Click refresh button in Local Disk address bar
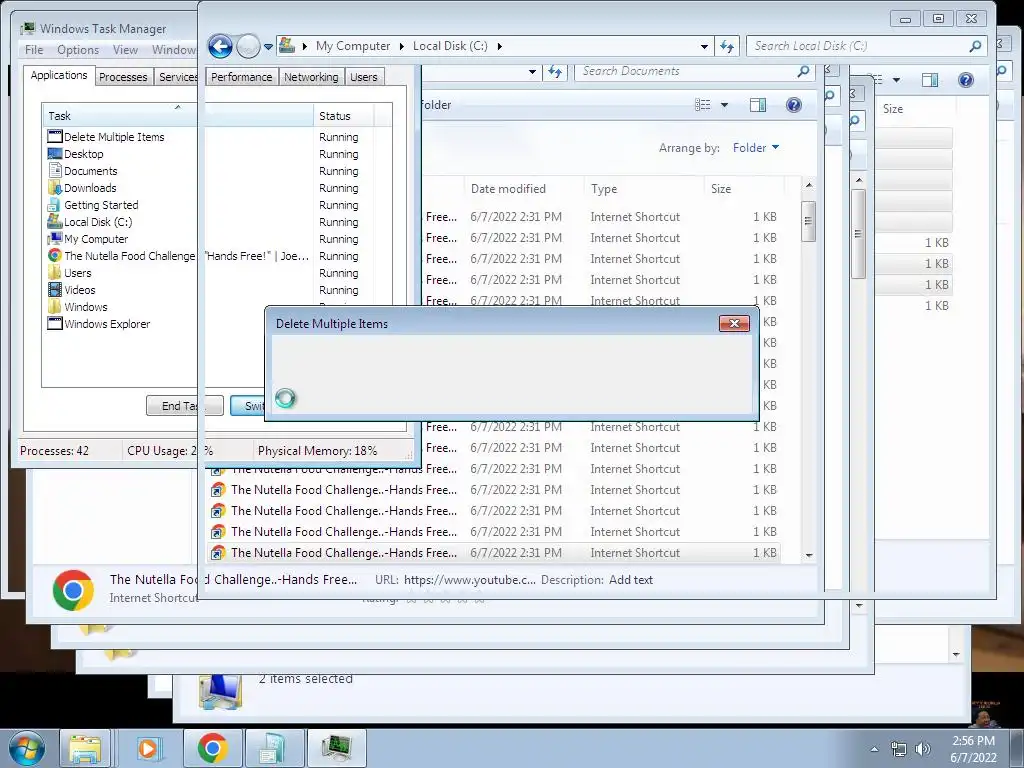Viewport: 1024px width, 768px height. pos(727,46)
